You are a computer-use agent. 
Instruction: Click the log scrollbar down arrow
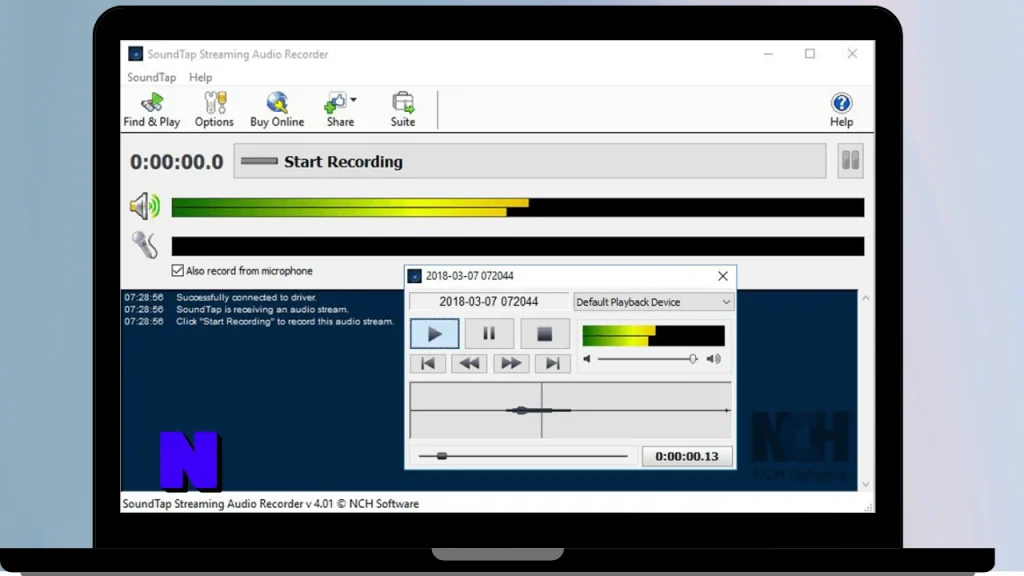point(865,484)
